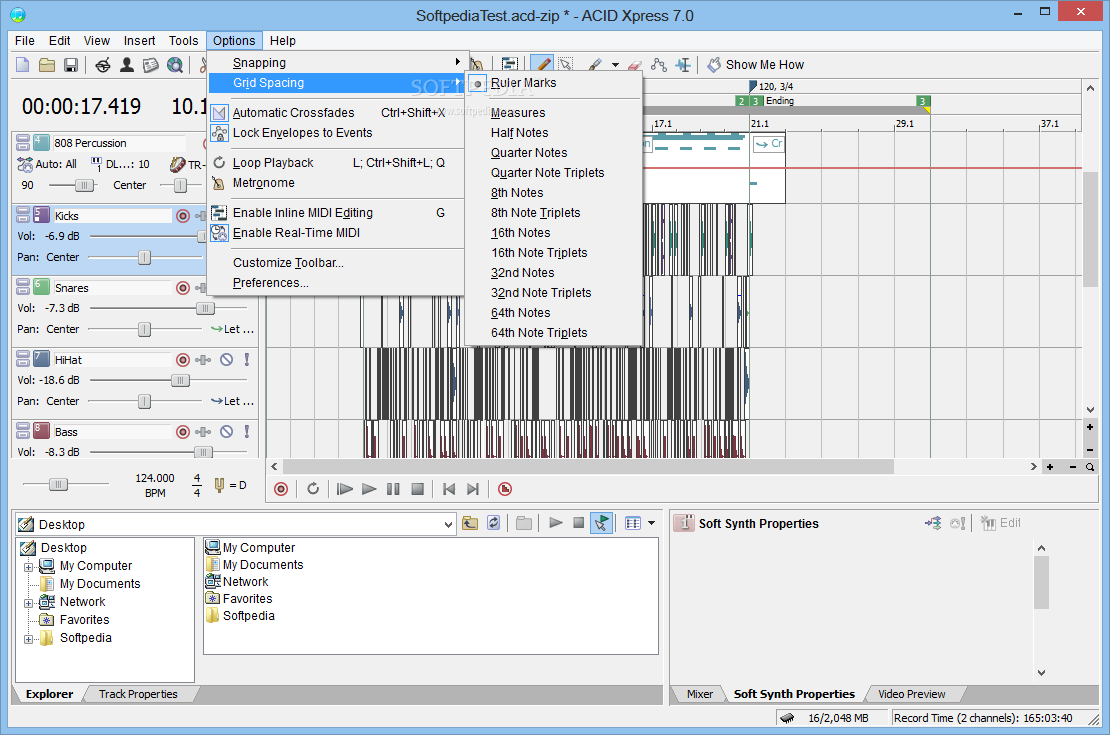
Task: Click the transport Loop Playback icon
Action: pos(313,489)
